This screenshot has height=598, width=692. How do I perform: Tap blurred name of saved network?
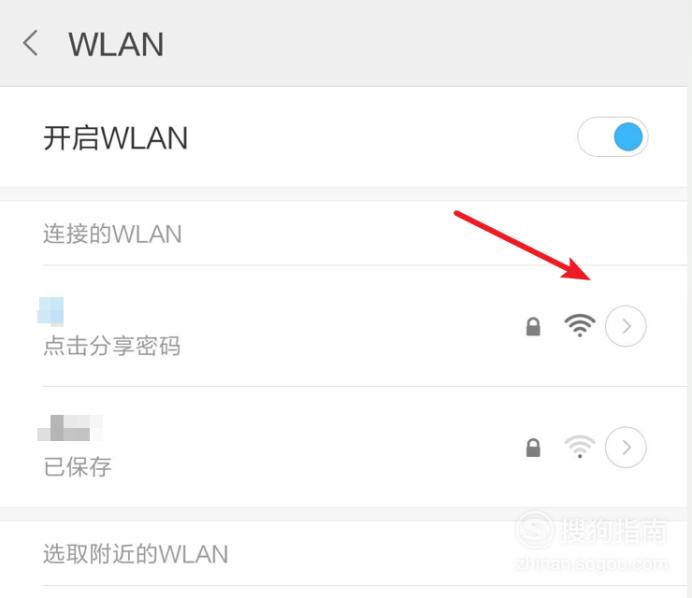tap(74, 428)
